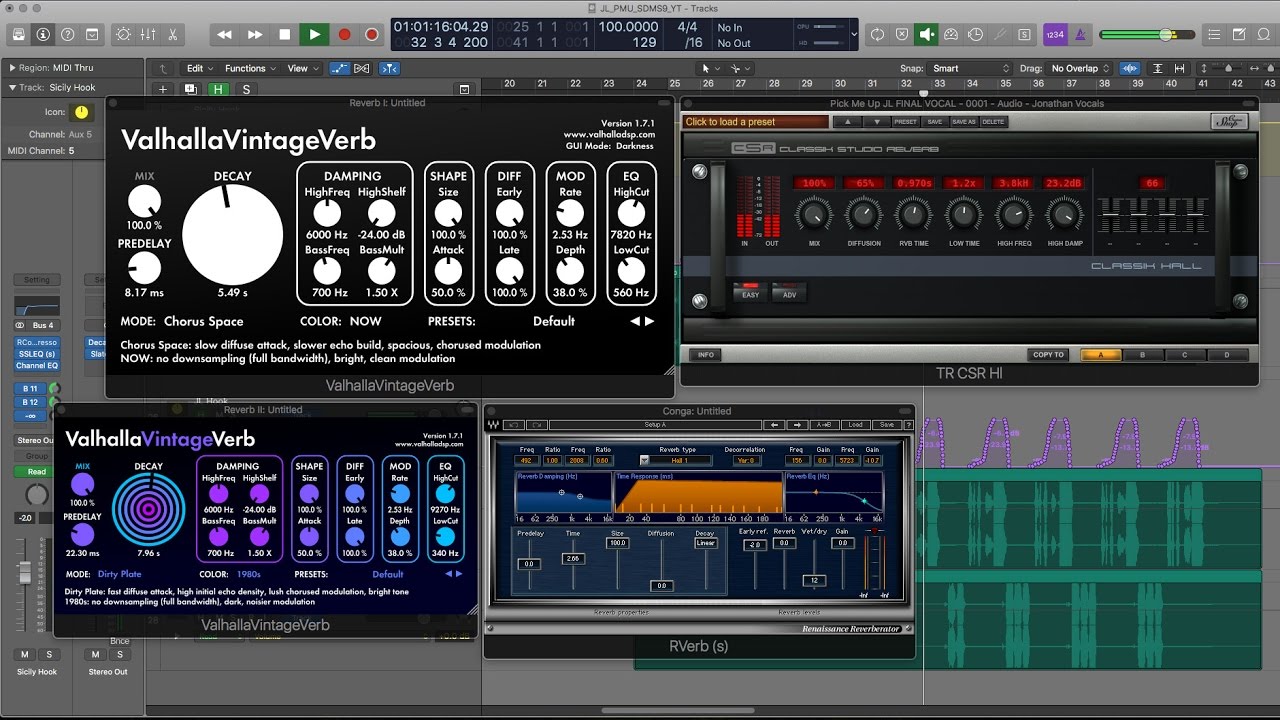The image size is (1280, 720).
Task: Click the MODE Dirty Plate selector in Reverb II
Action: pos(121,574)
